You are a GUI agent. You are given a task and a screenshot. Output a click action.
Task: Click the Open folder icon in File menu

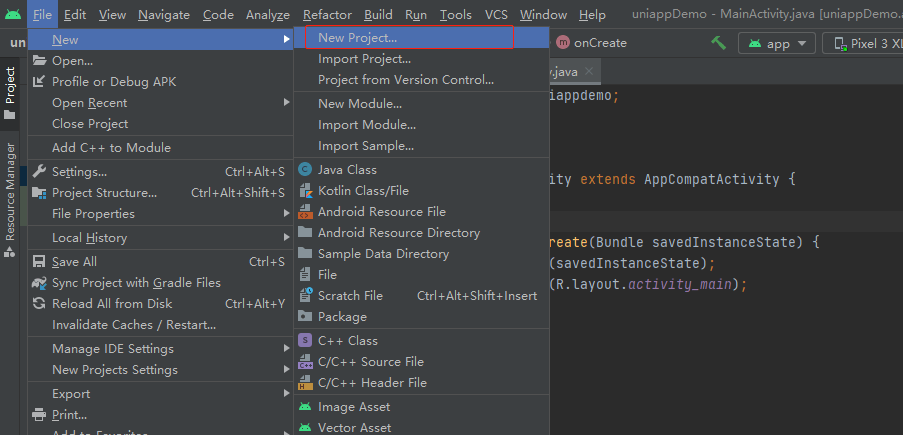39,60
